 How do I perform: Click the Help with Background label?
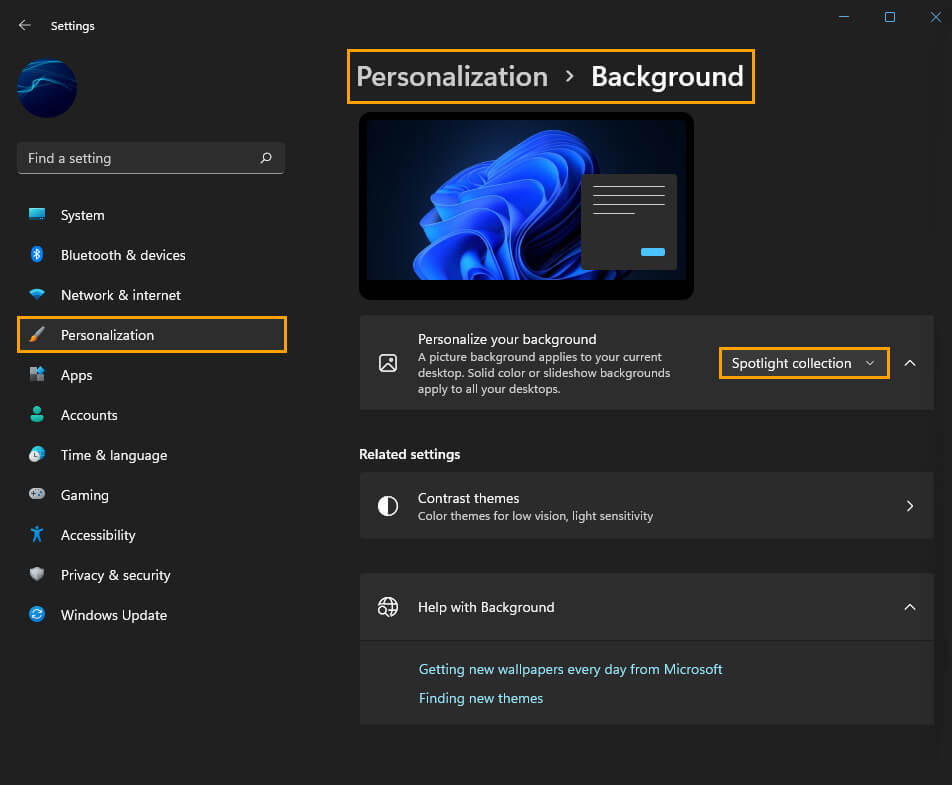(486, 607)
